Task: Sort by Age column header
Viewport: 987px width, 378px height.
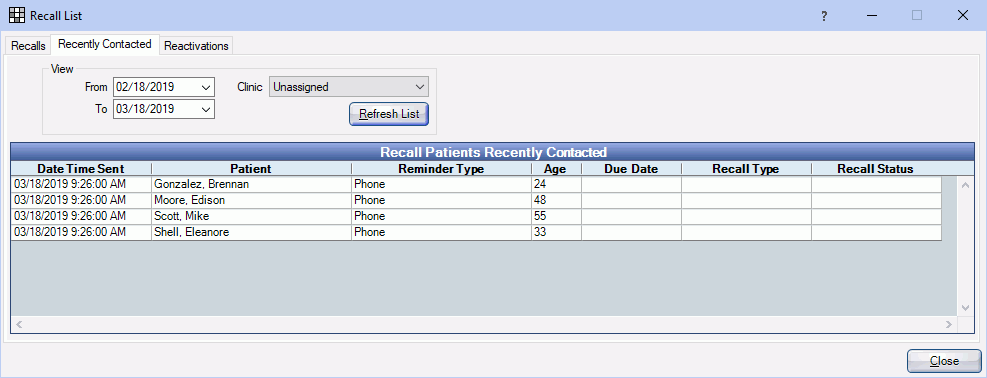Action: (556, 169)
